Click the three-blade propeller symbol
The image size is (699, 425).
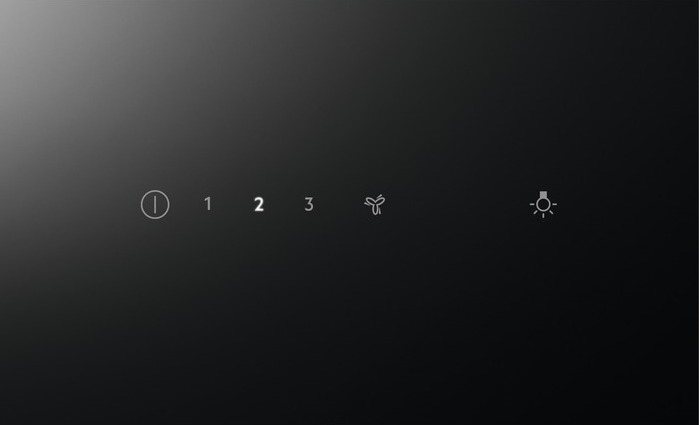coord(375,204)
